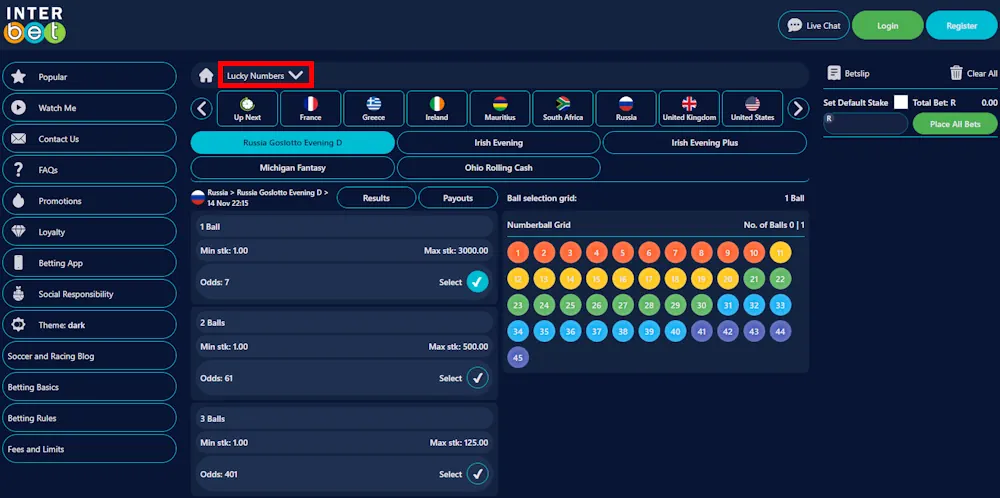The image size is (1000, 498).
Task: Select the Up Next clock tile
Action: tap(247, 108)
